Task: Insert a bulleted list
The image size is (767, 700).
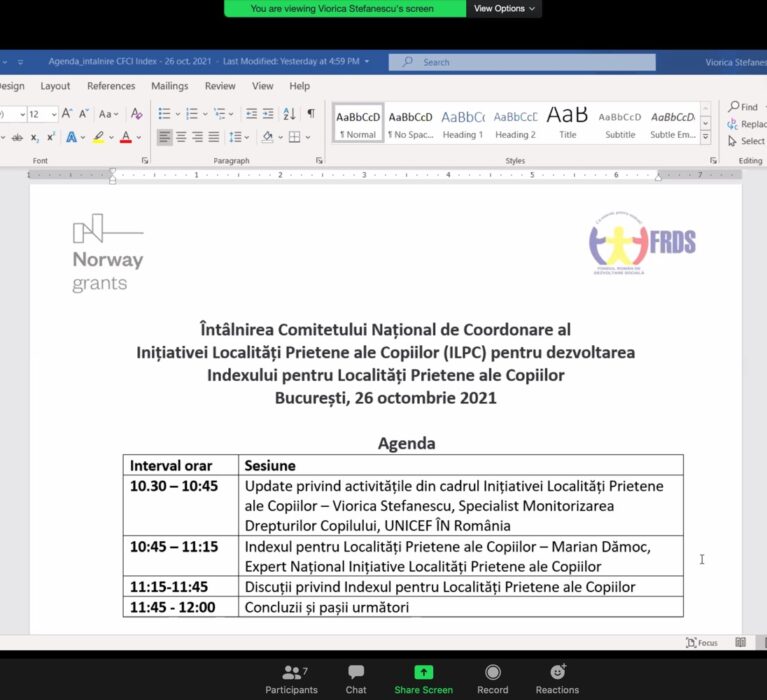Action: coord(164,114)
